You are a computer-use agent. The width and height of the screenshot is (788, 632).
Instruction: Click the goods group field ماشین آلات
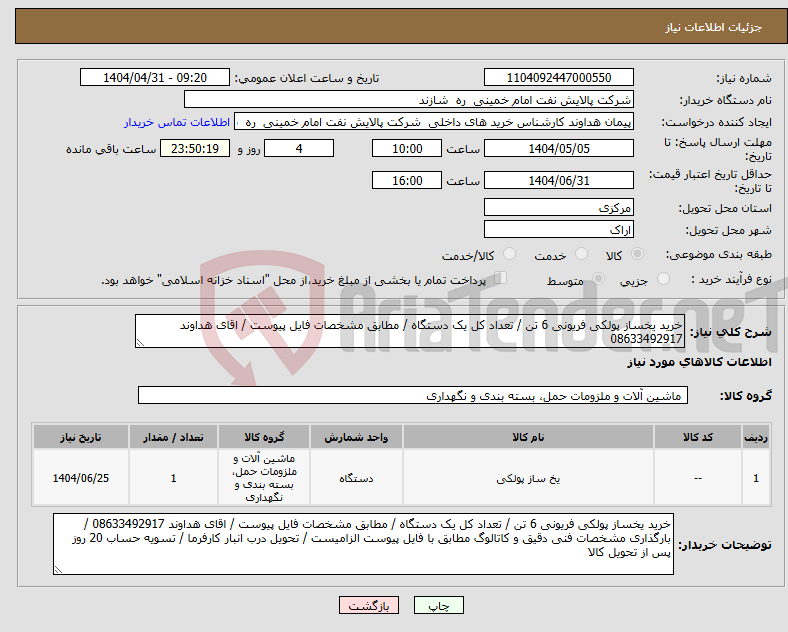[x=413, y=395]
